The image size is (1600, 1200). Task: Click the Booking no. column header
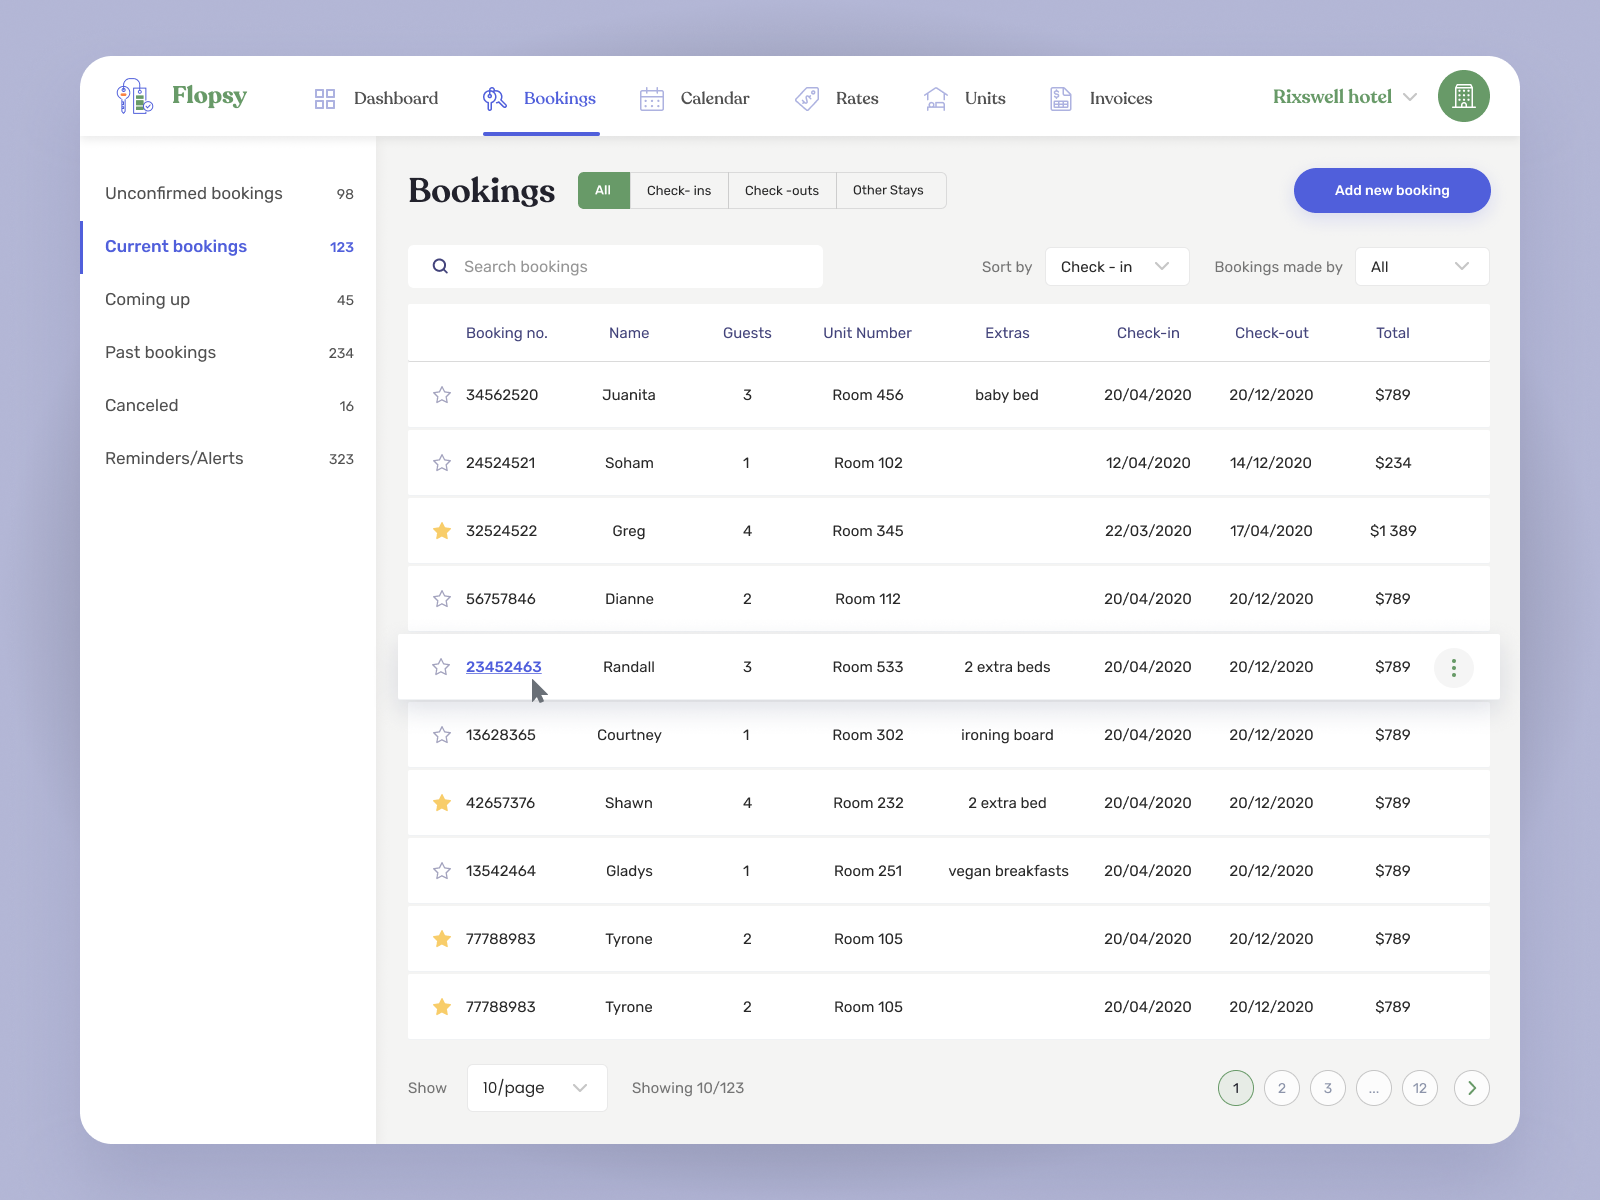click(x=506, y=333)
